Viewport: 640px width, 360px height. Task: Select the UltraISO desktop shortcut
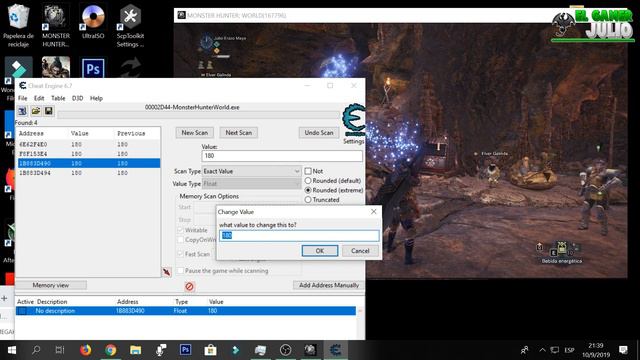click(x=93, y=22)
